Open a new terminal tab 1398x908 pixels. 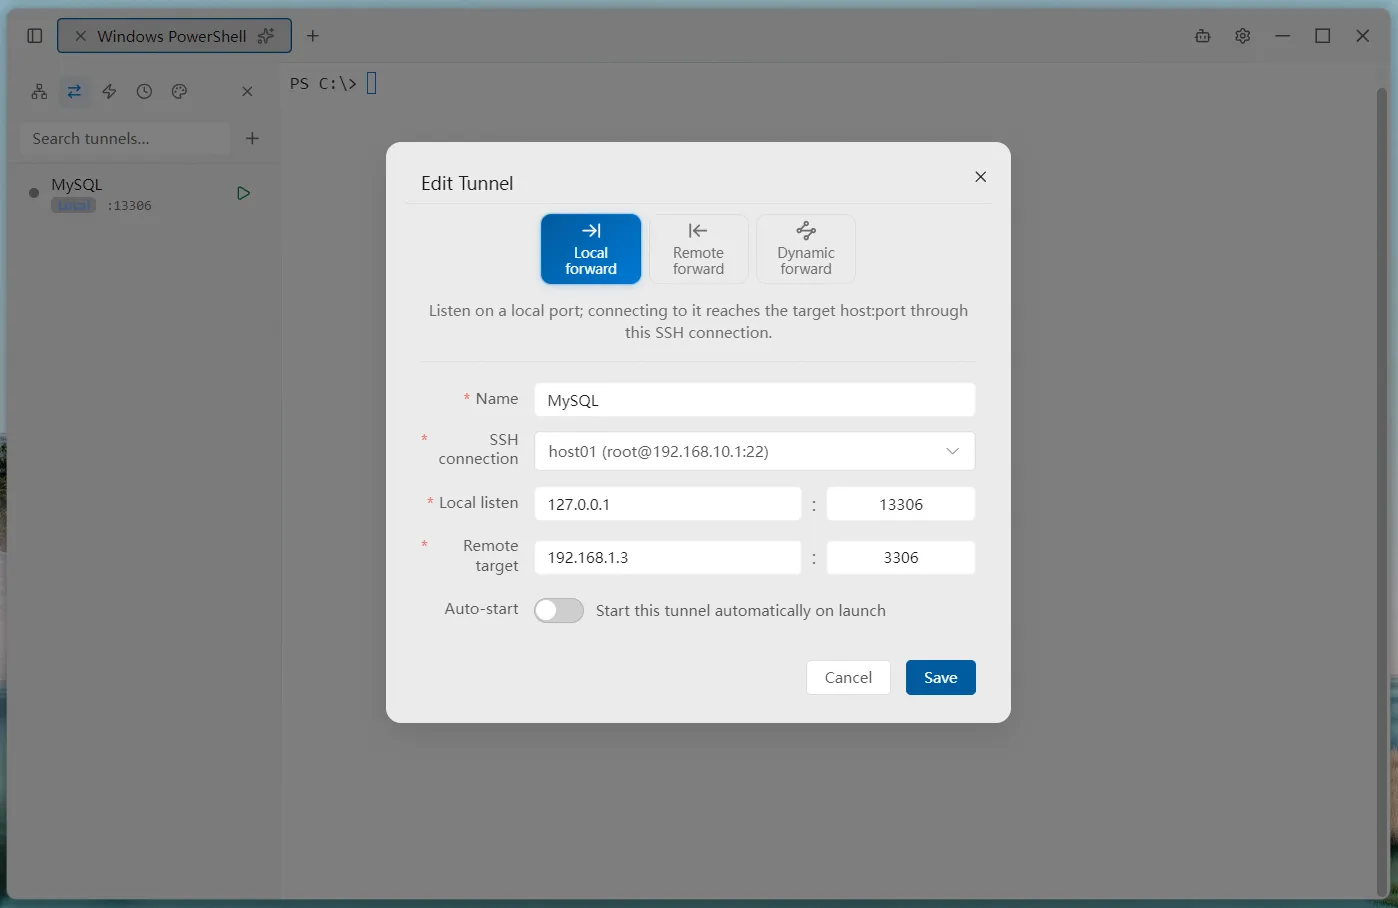pyautogui.click(x=313, y=36)
